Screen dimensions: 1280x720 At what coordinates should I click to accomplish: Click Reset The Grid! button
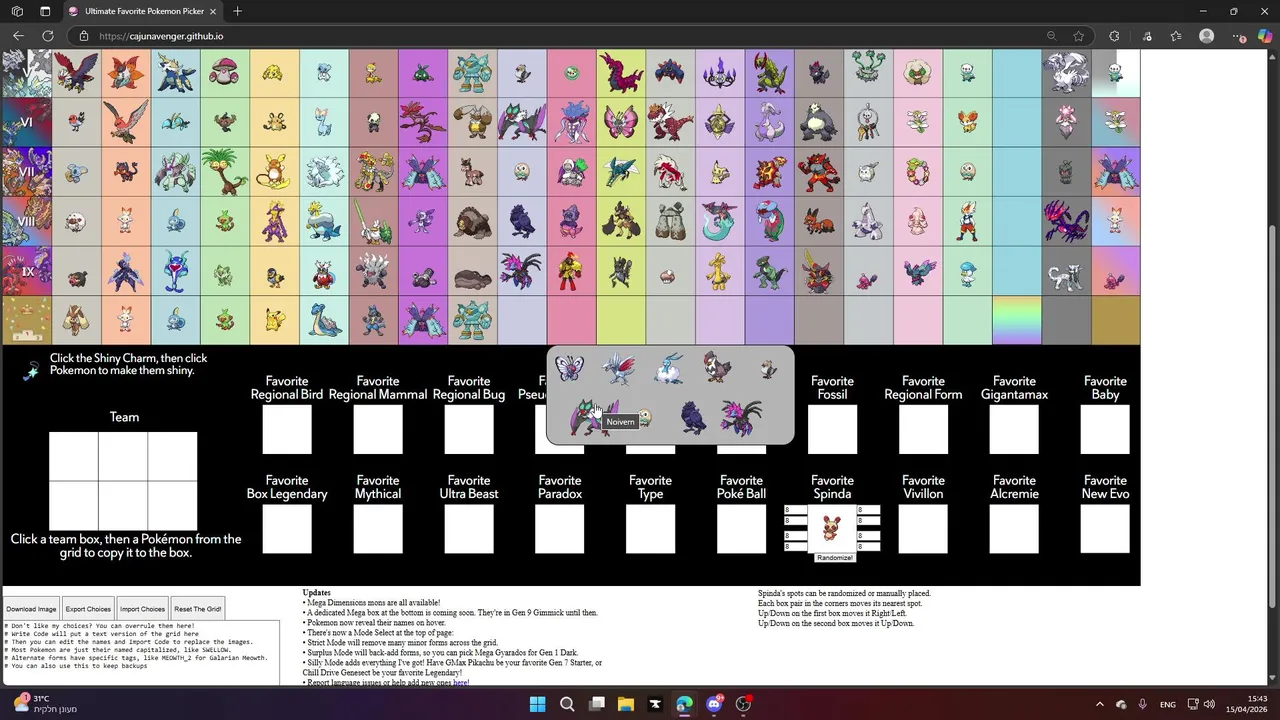pyautogui.click(x=197, y=609)
